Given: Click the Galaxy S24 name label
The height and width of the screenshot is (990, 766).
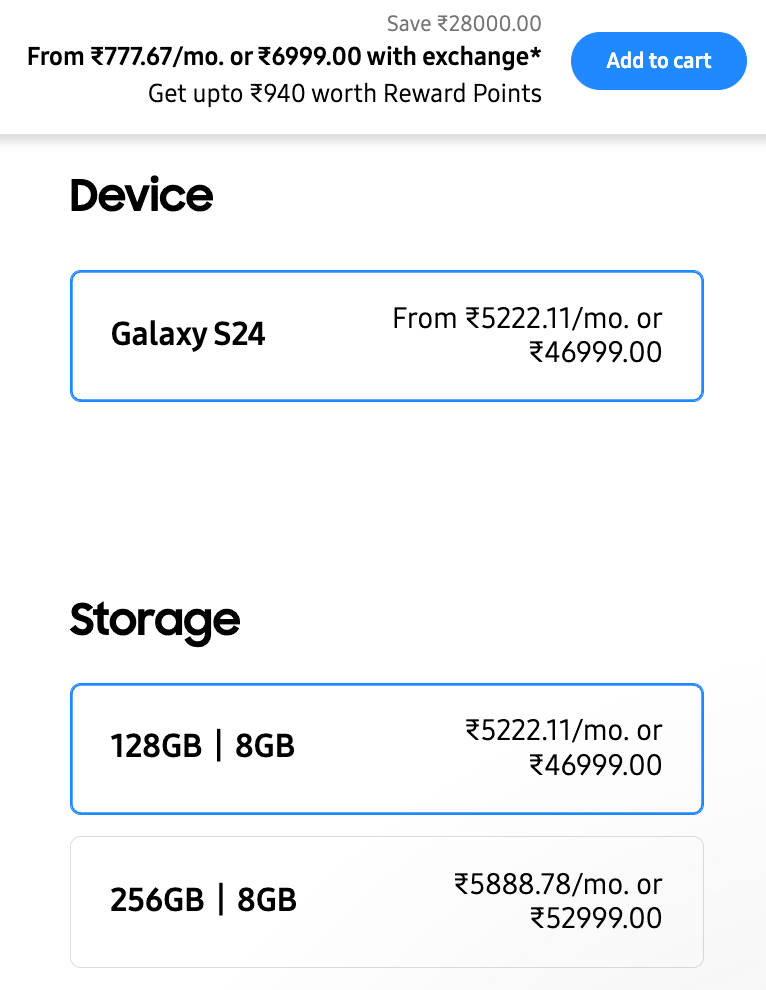Looking at the screenshot, I should pos(188,334).
